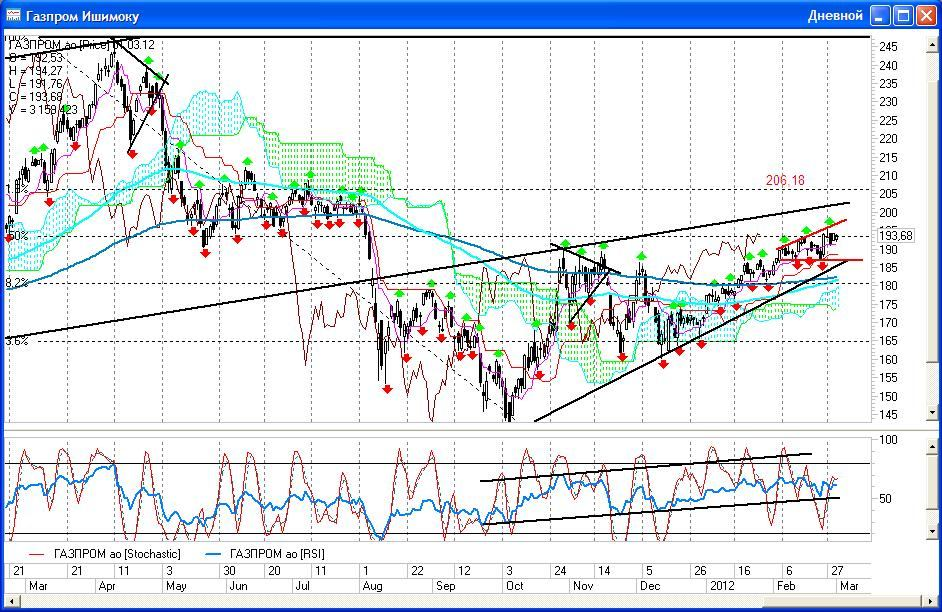The width and height of the screenshot is (942, 612).
Task: Click the Sep month label on the time axis
Action: (x=446, y=586)
